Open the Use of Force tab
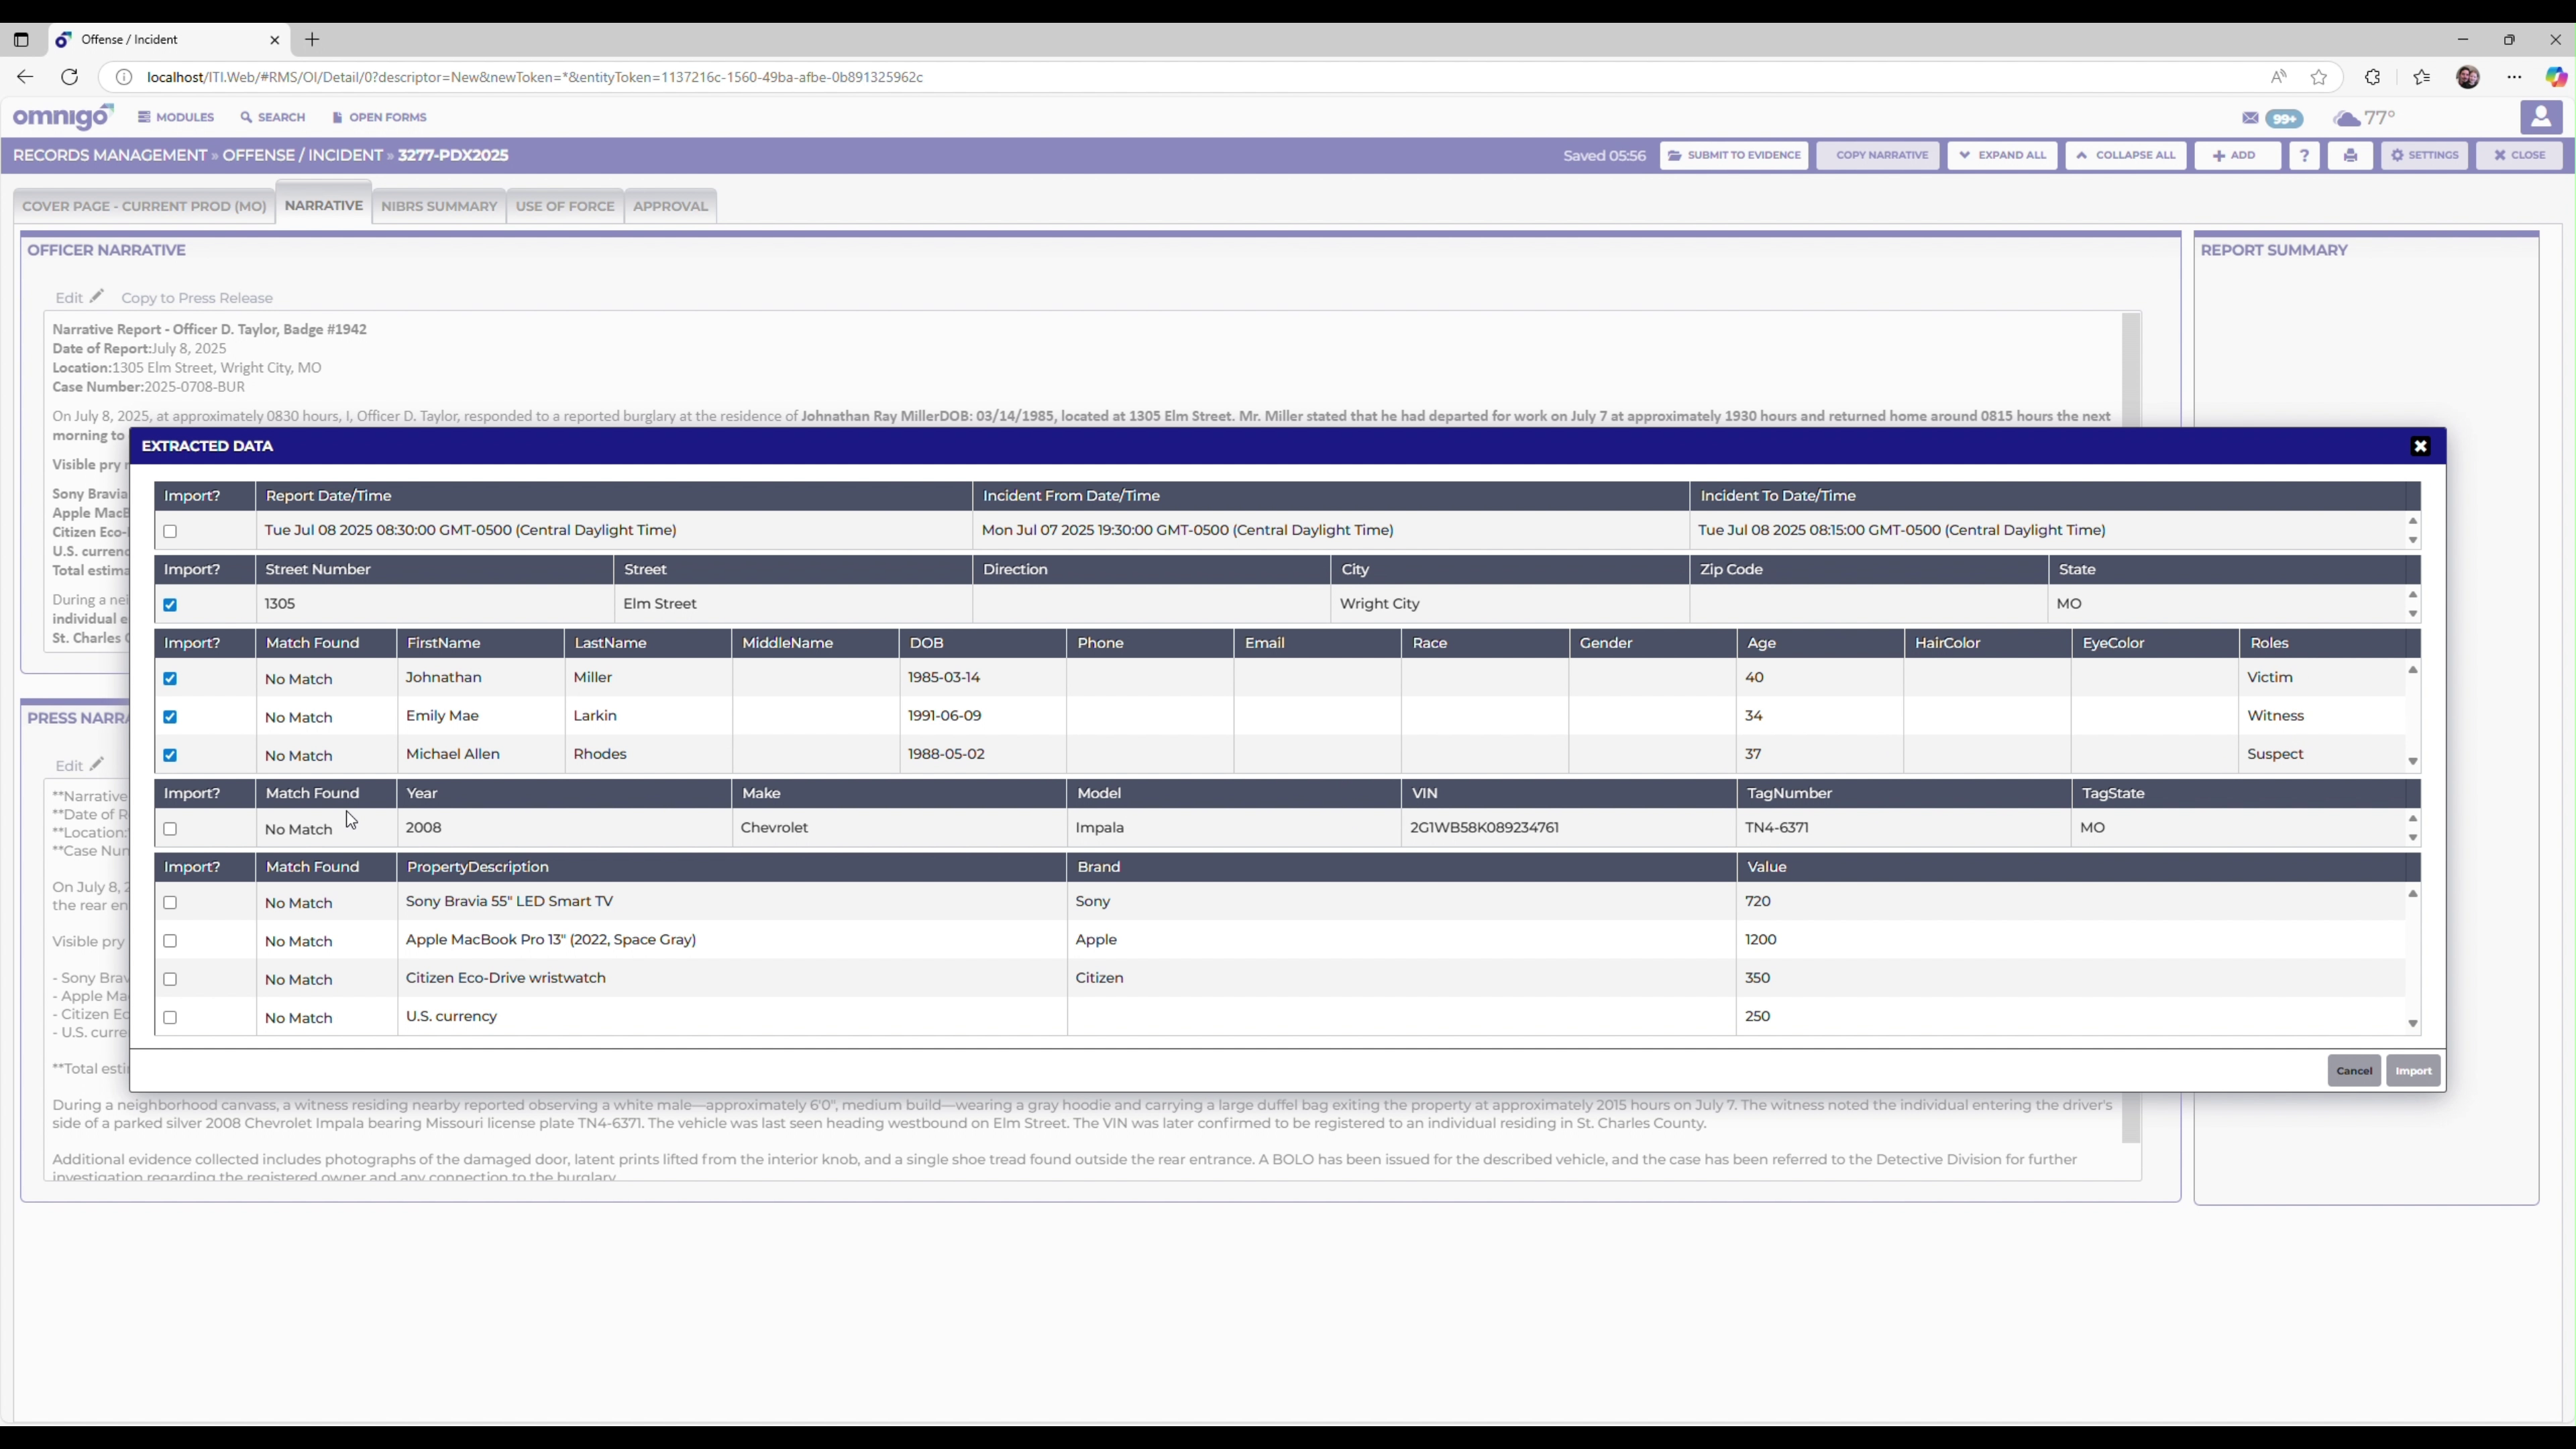 (x=564, y=206)
